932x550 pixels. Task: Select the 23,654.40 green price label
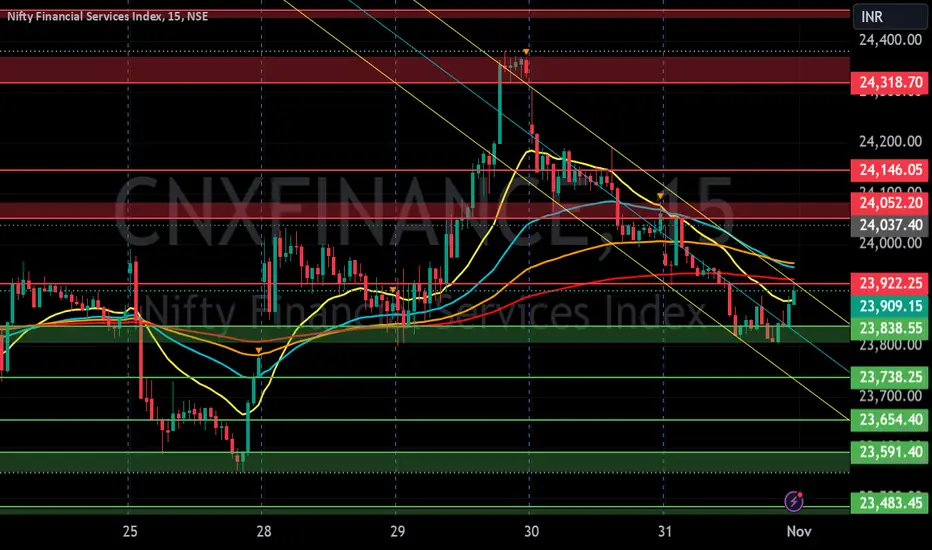pyautogui.click(x=889, y=420)
